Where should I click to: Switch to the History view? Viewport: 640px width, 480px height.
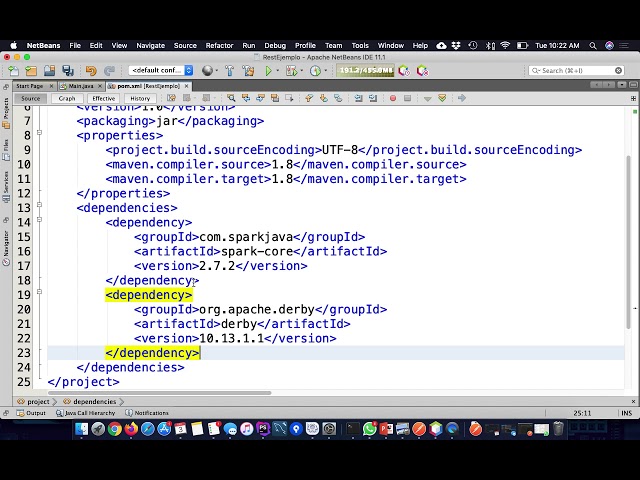point(140,98)
